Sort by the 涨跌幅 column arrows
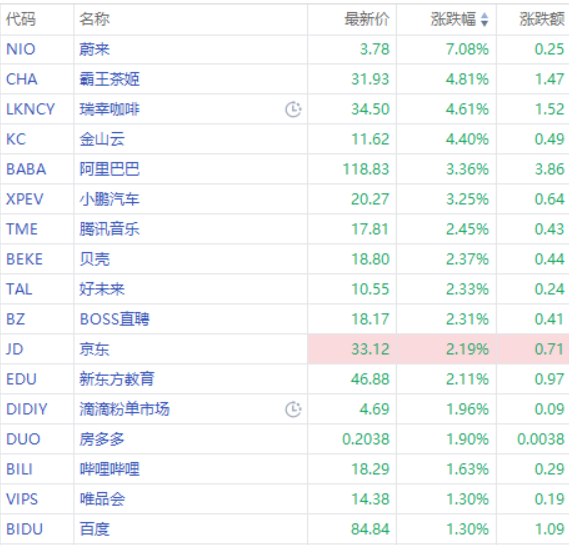Image resolution: width=569 pixels, height=545 pixels. click(x=484, y=19)
